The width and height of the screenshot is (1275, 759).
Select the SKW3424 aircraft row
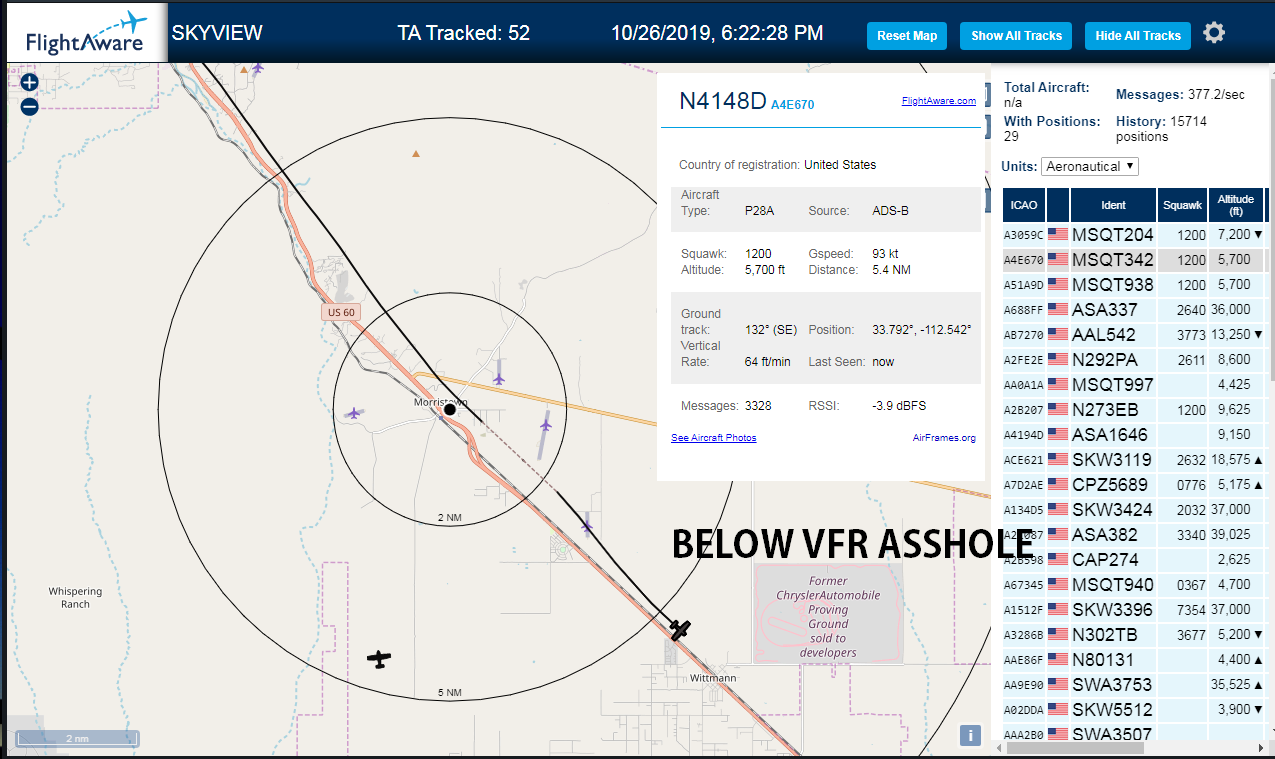coord(1134,509)
